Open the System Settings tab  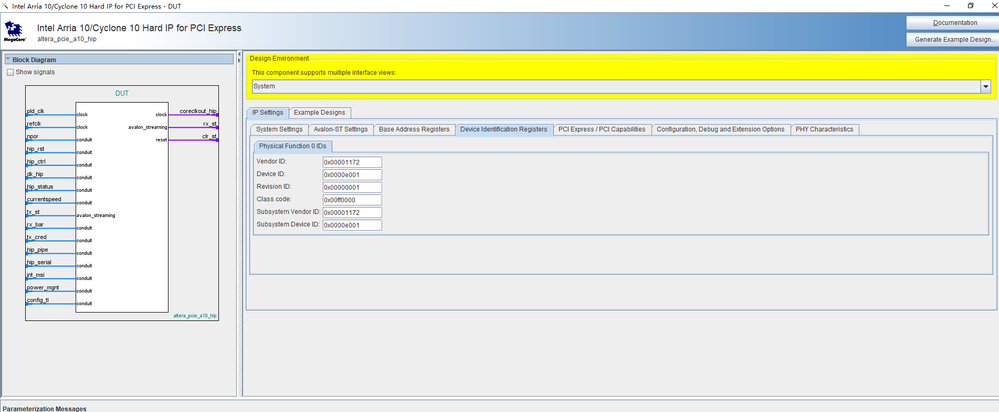click(x=279, y=129)
